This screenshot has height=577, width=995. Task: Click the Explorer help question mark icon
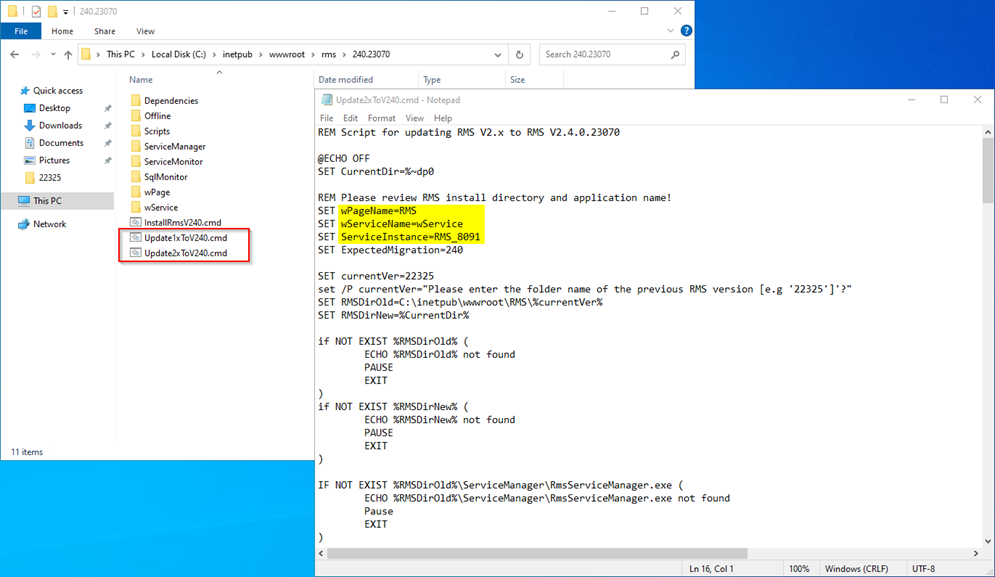pyautogui.click(x=686, y=30)
